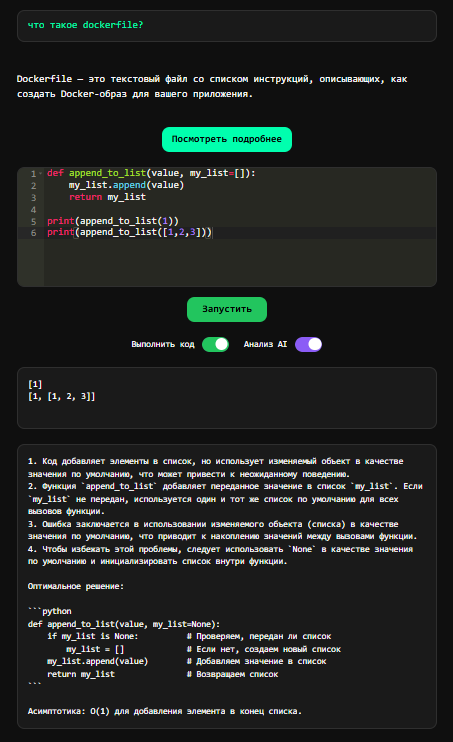
Task: Click analysis point '3. Ошибка заключается в использовании'
Action: [222, 530]
